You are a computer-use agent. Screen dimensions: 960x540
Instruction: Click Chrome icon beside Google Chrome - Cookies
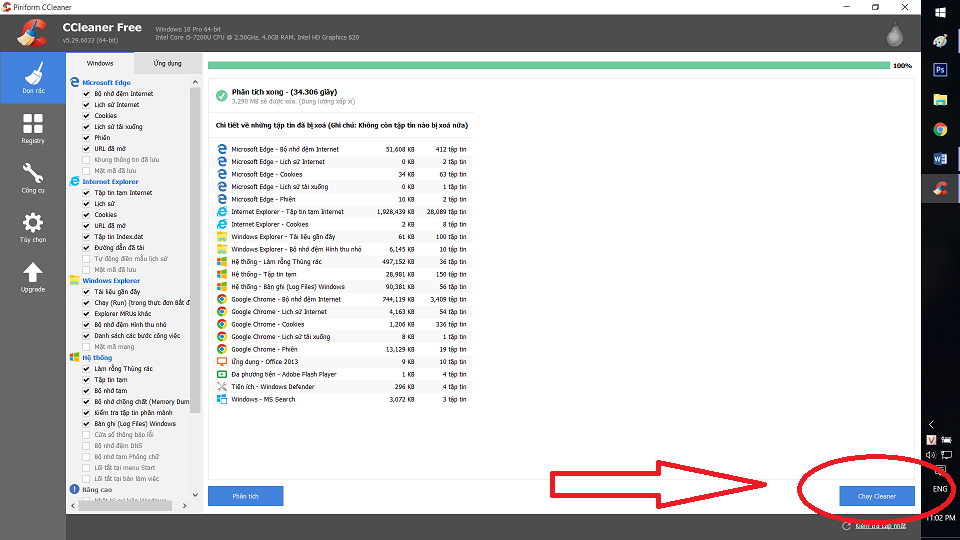pos(222,324)
